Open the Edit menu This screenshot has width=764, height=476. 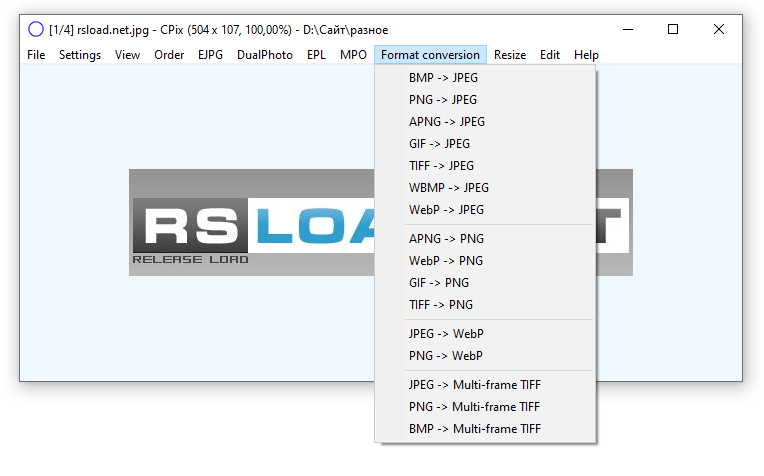pos(550,55)
